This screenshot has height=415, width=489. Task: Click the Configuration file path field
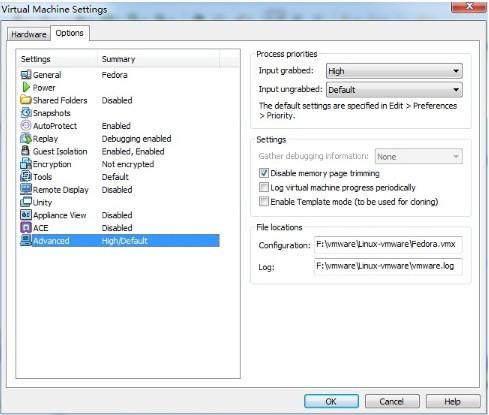coord(388,244)
